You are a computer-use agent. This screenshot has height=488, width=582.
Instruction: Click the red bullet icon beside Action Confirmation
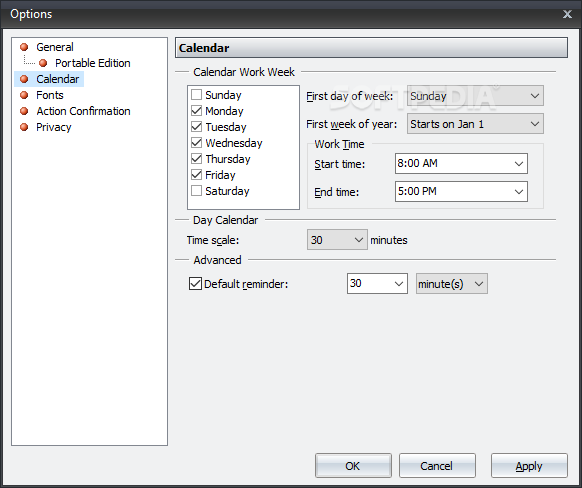tap(24, 111)
